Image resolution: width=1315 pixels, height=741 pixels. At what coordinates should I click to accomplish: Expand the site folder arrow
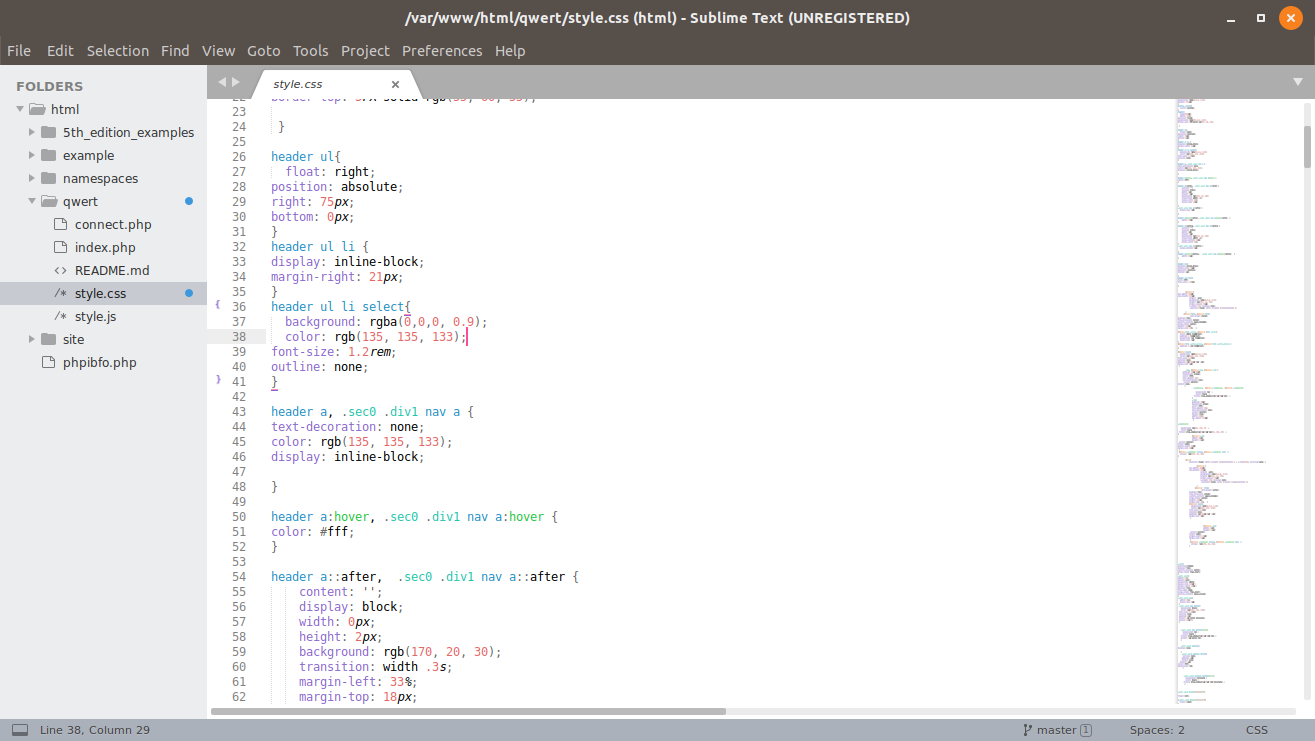(32, 339)
